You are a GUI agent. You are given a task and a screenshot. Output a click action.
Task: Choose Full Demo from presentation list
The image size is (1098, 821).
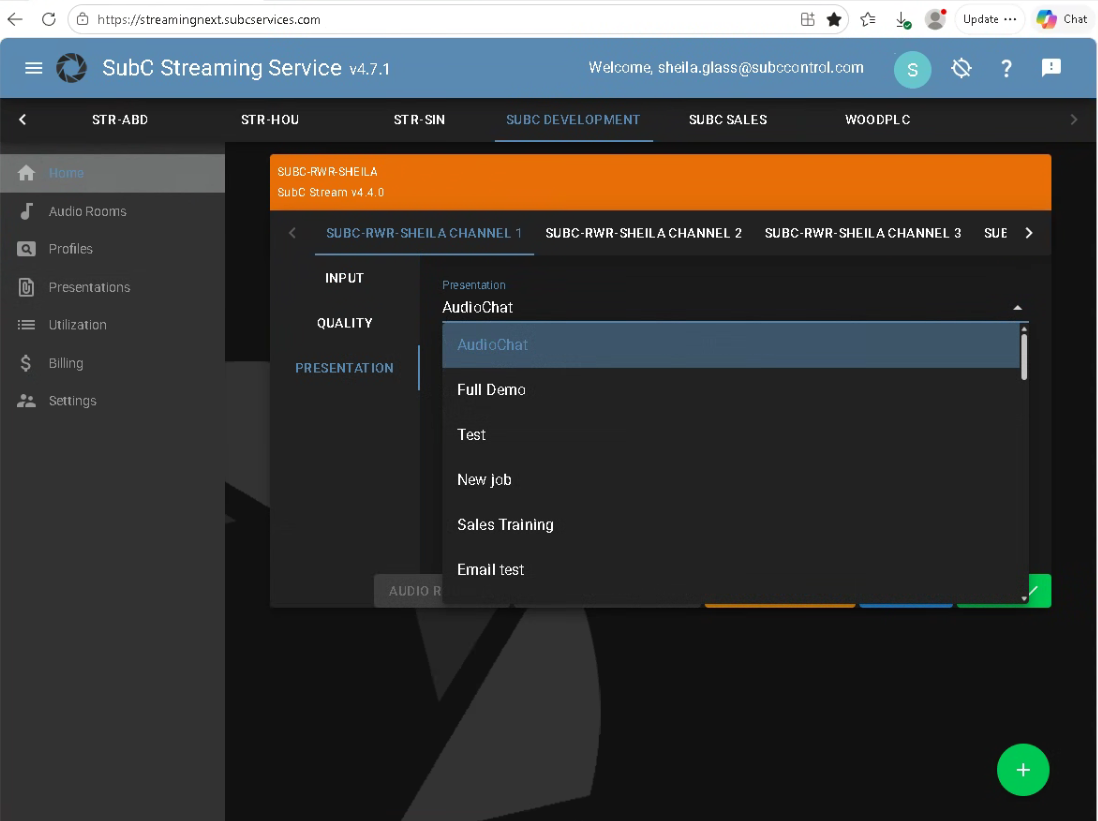tap(731, 389)
